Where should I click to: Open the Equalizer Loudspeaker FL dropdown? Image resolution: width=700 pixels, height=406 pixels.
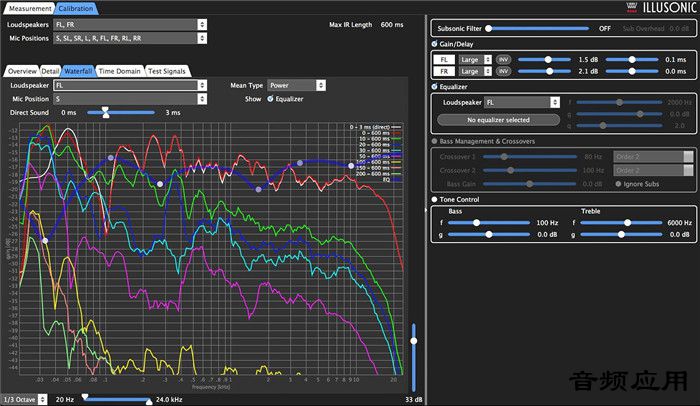(522, 102)
